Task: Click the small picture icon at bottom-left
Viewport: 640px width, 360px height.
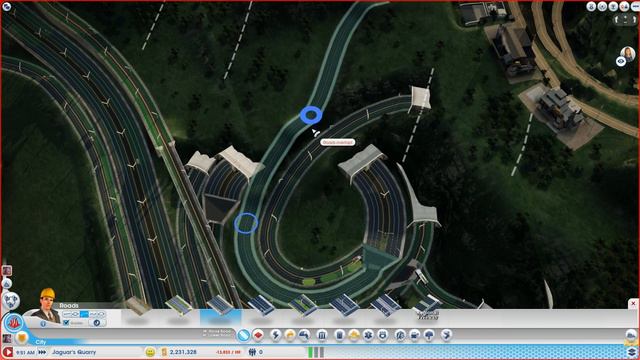Action: [x=7, y=338]
